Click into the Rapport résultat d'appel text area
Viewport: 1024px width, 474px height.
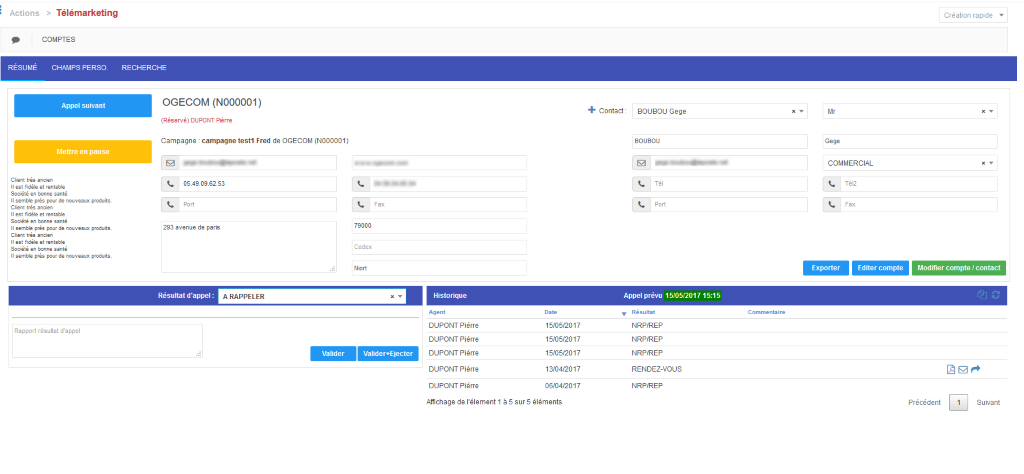click(107, 341)
